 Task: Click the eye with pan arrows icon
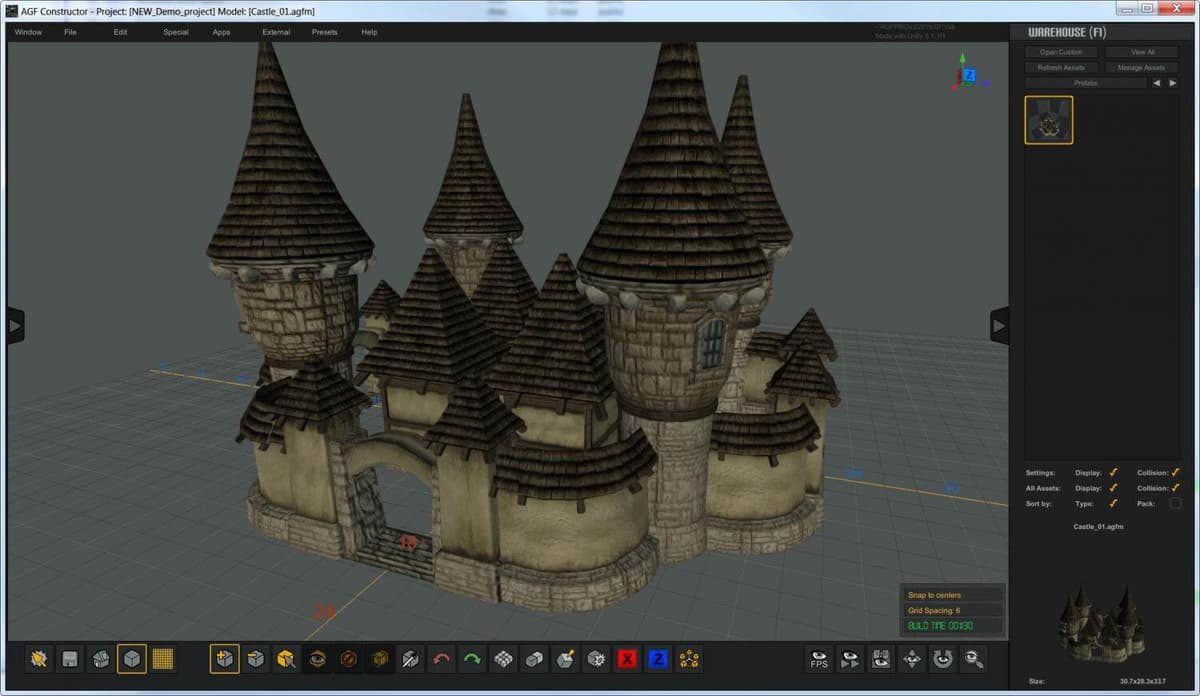pyautogui.click(x=913, y=658)
